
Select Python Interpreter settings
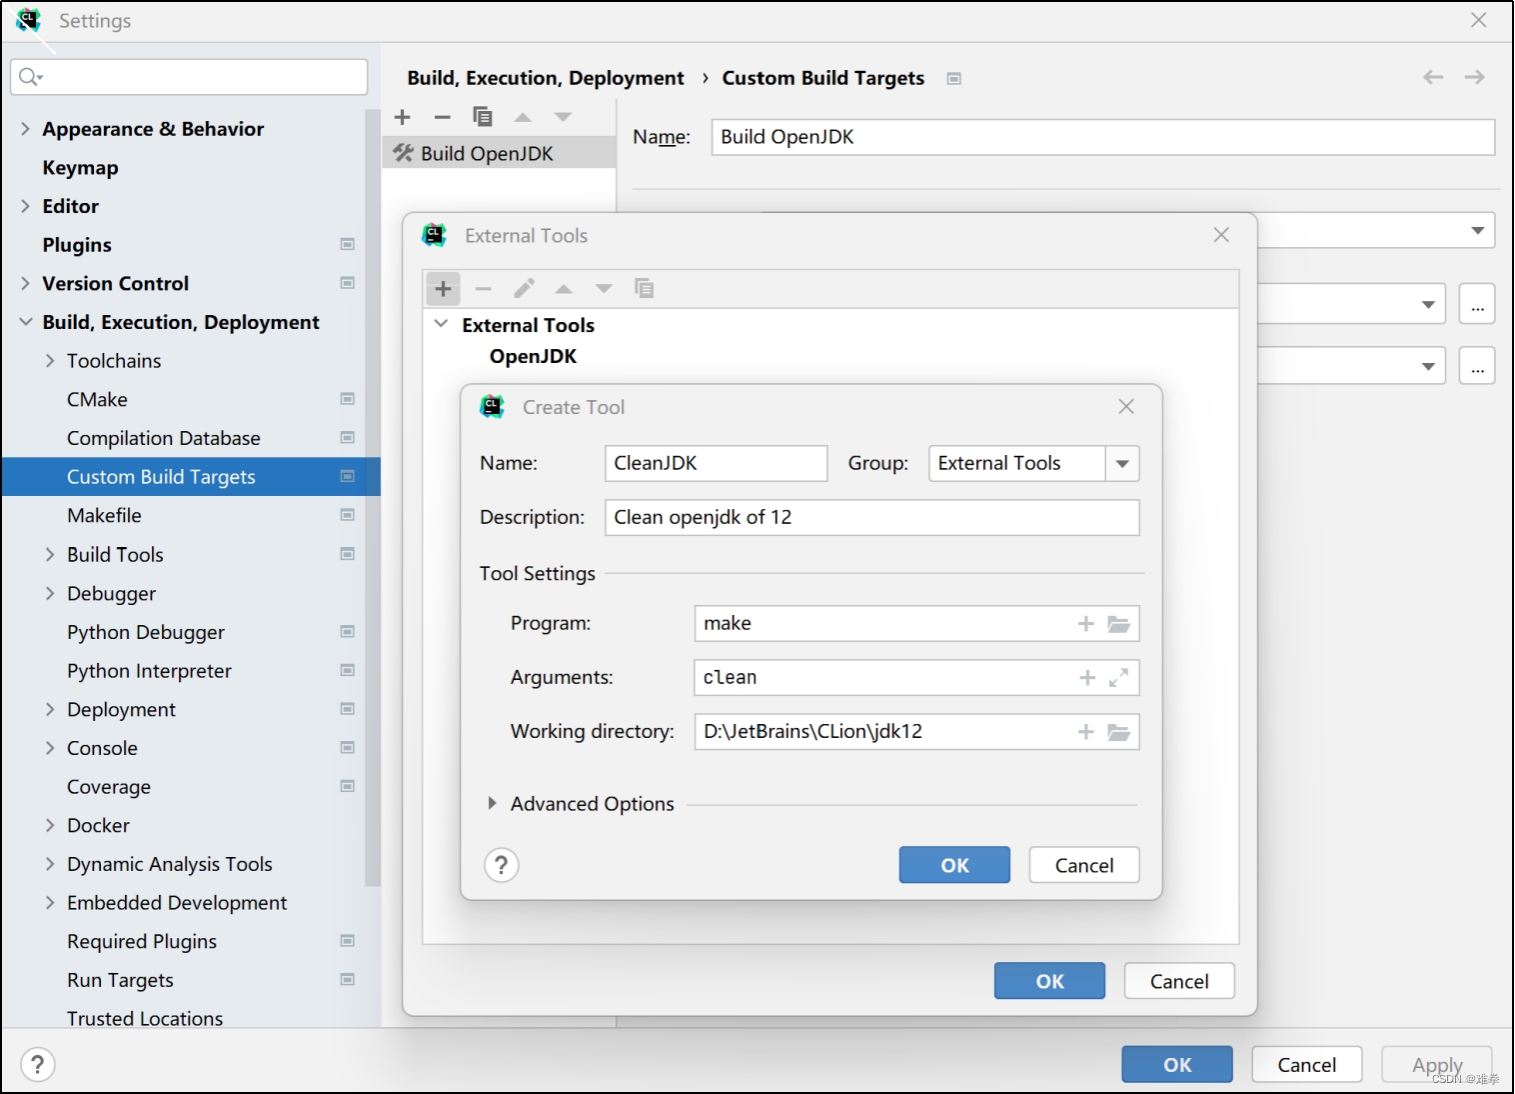point(149,671)
